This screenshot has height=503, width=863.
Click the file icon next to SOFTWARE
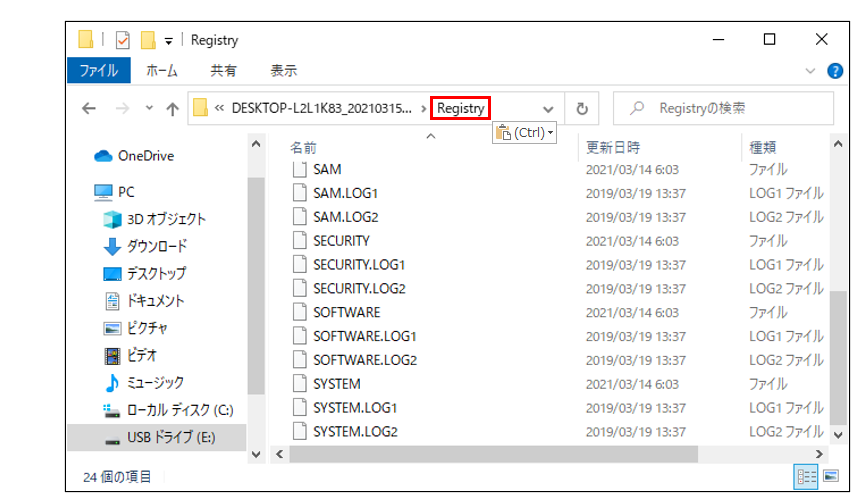(x=299, y=312)
